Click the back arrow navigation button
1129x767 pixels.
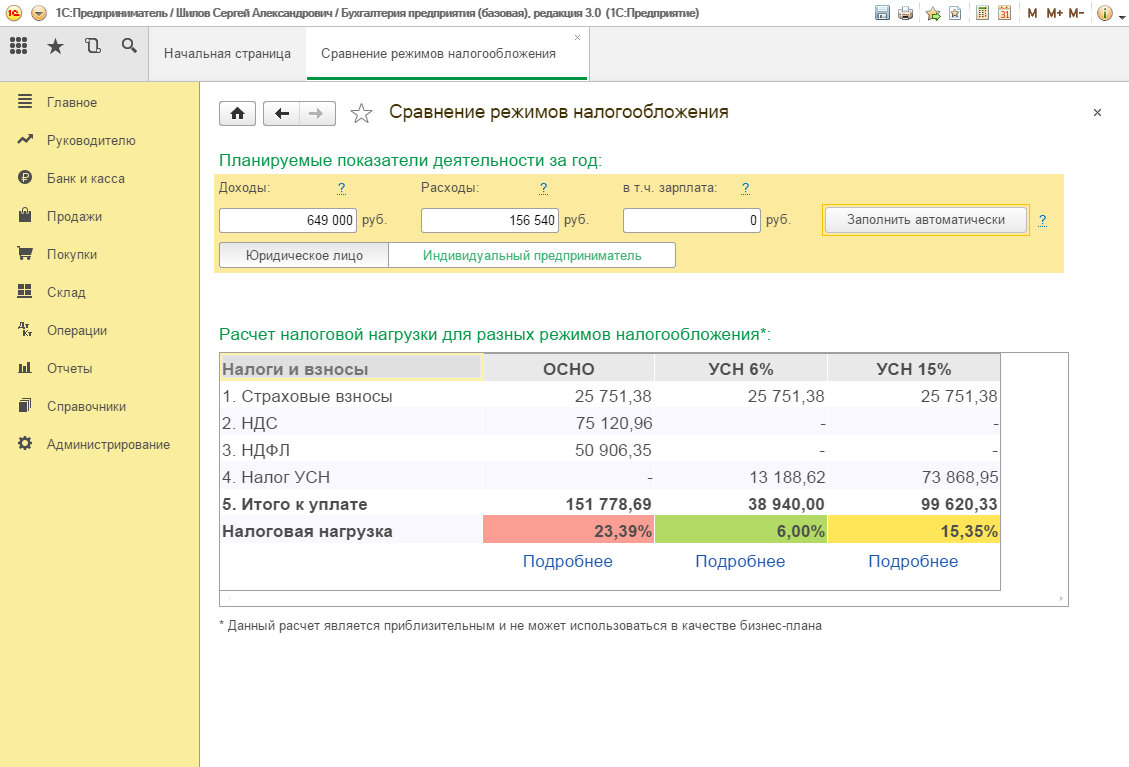click(281, 113)
